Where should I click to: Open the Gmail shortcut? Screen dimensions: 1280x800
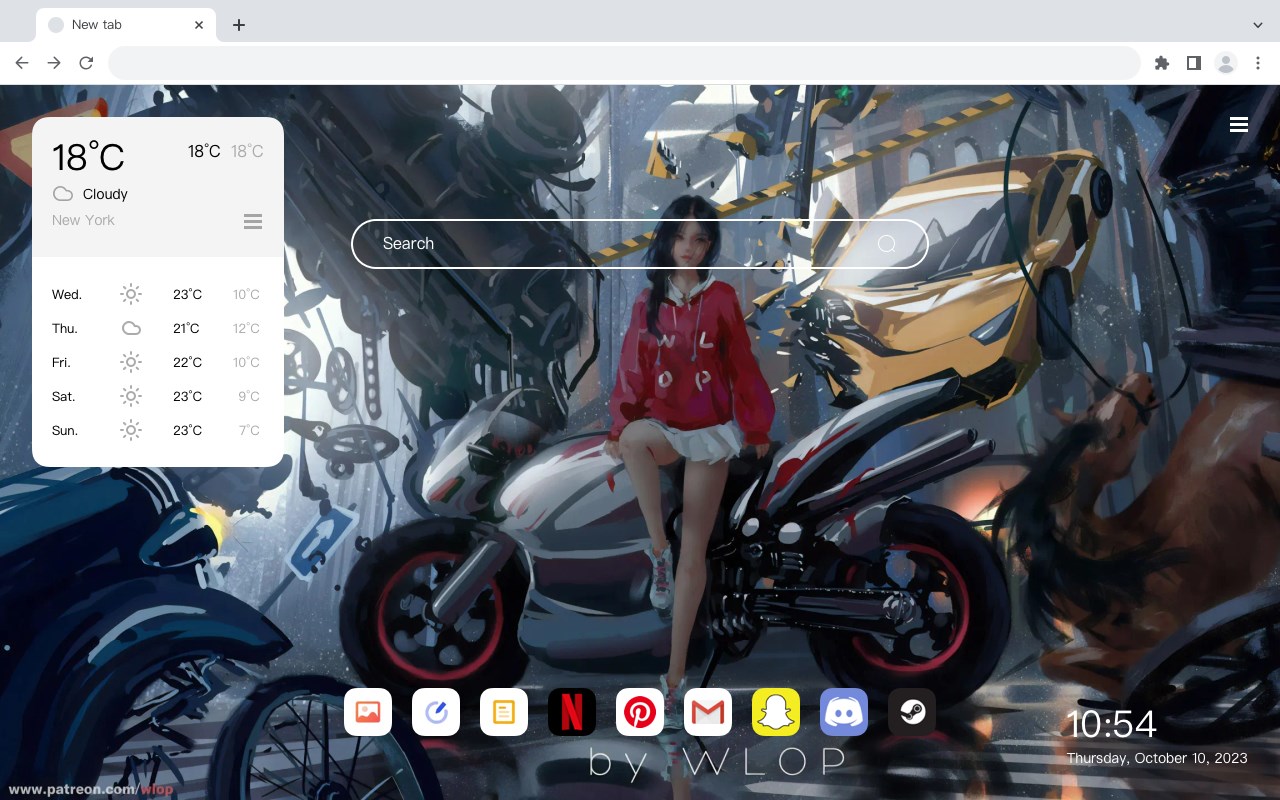click(x=708, y=712)
